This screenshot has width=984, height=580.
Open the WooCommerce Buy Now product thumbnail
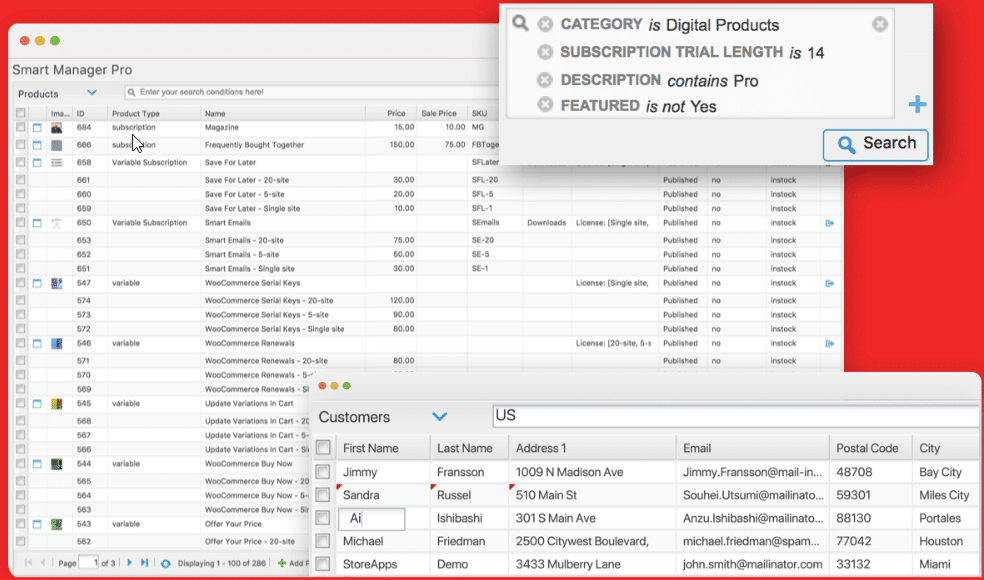(x=56, y=464)
